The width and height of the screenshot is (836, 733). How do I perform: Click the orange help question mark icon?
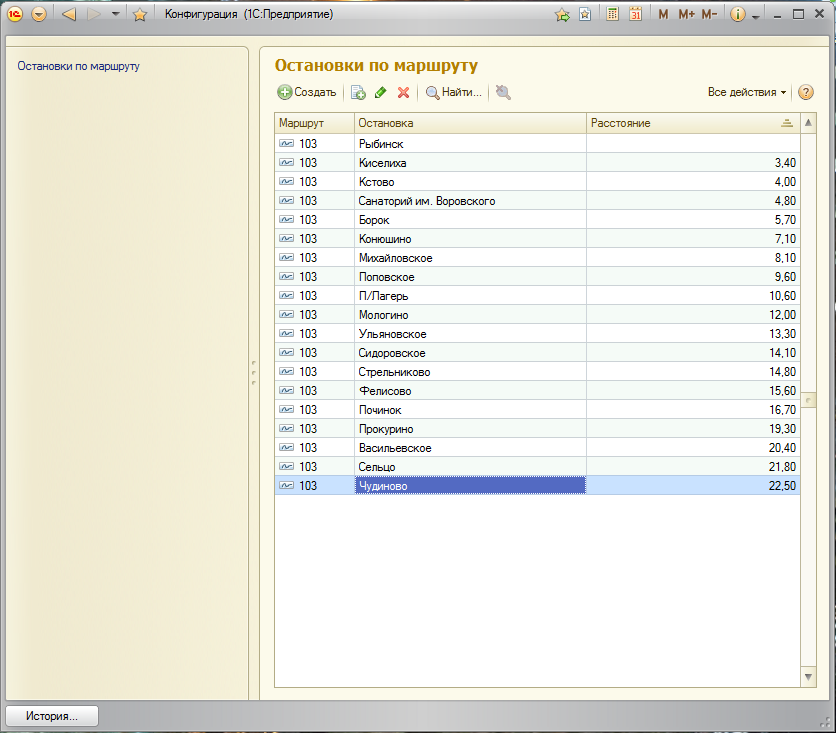tap(806, 92)
